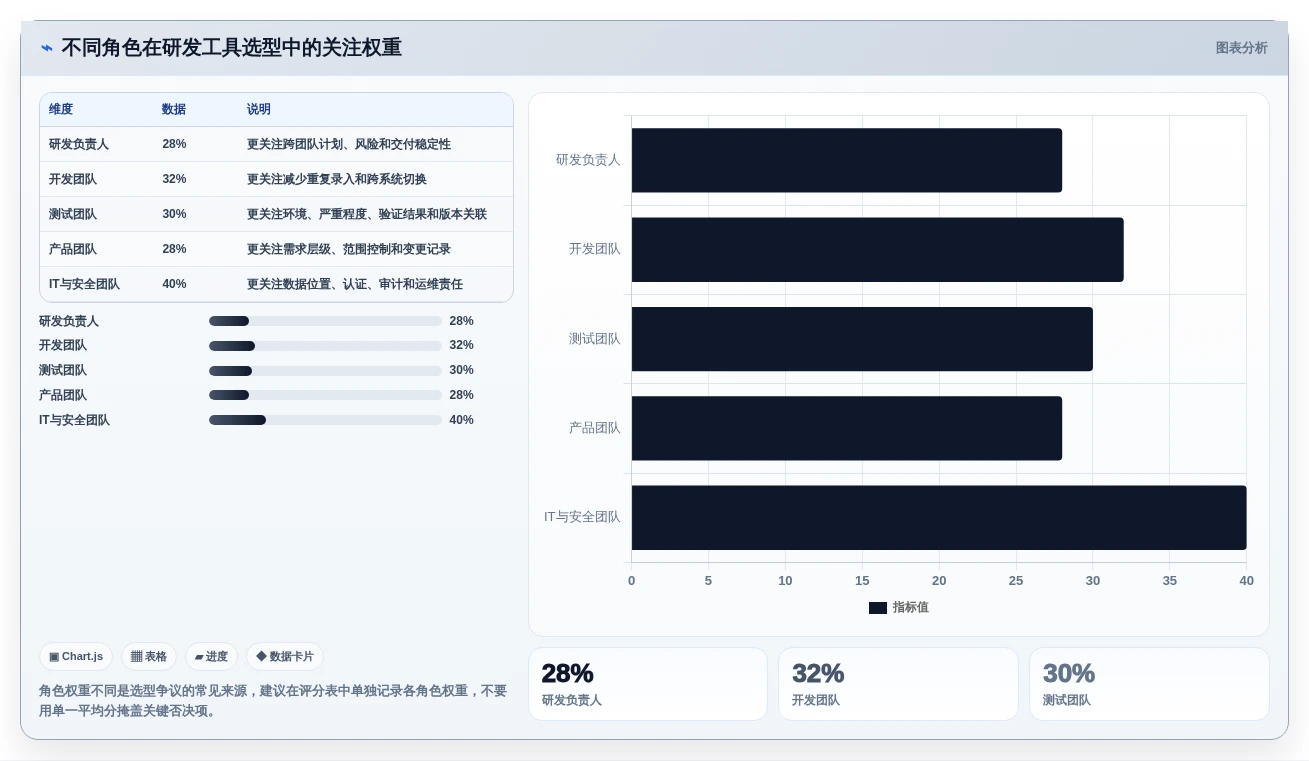Open the 28% 研发负责人 data card
Screen dimensions: 1309x761
click(648, 684)
